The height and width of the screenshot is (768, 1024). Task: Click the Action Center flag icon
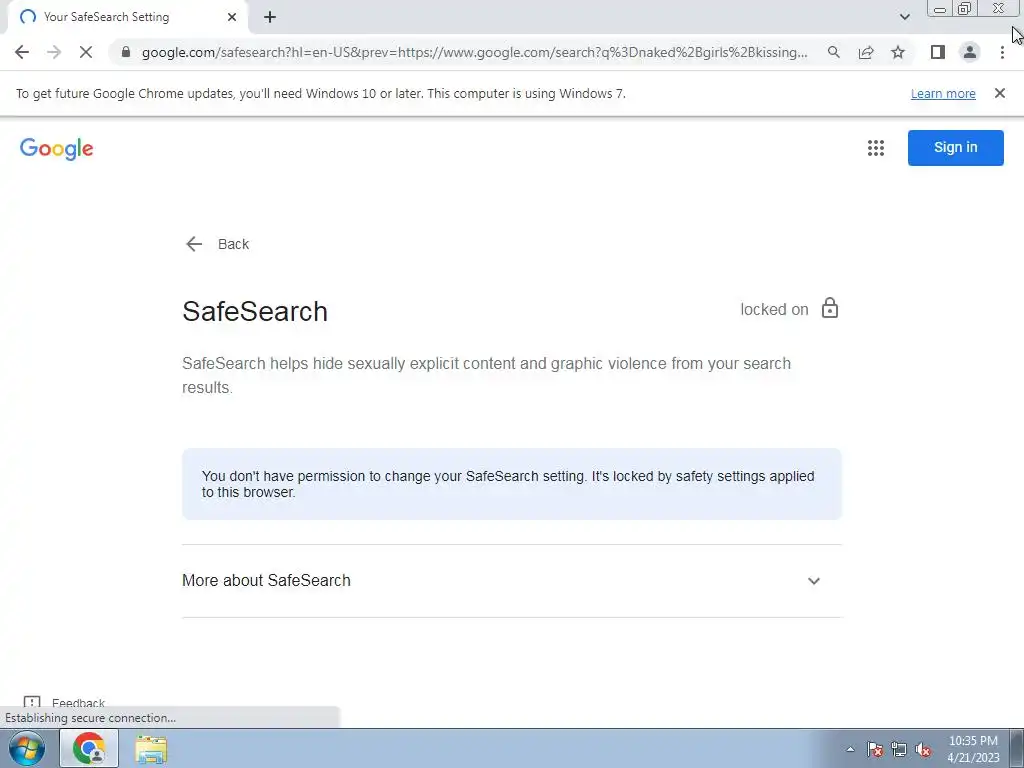click(875, 749)
